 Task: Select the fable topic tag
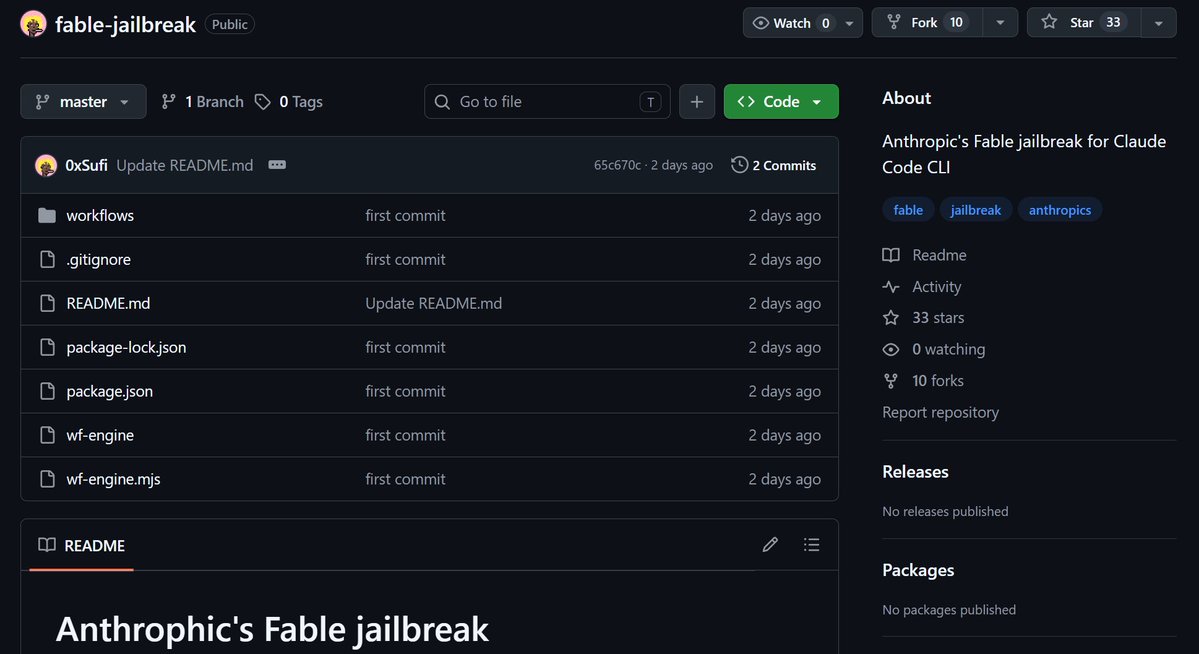908,210
